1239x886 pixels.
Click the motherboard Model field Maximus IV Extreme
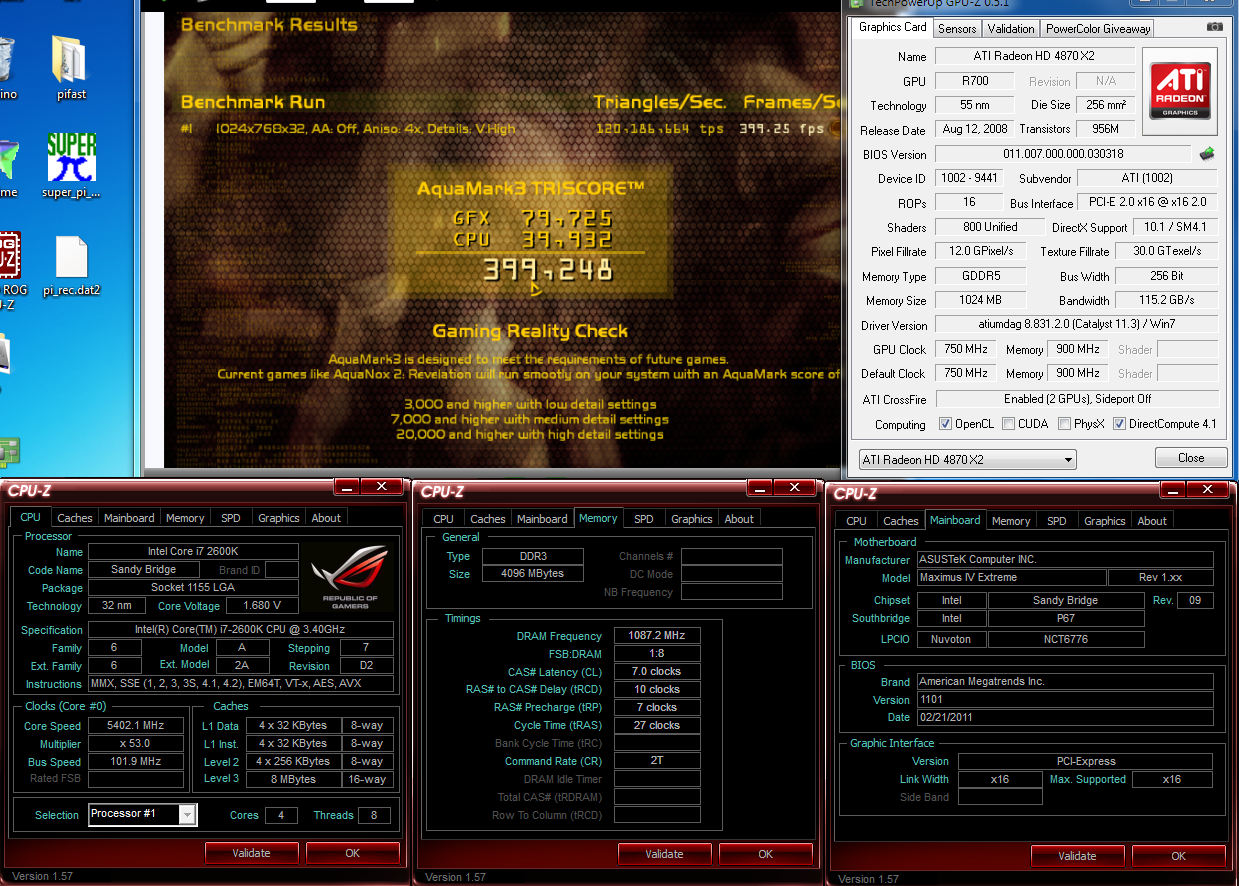[x=1012, y=577]
